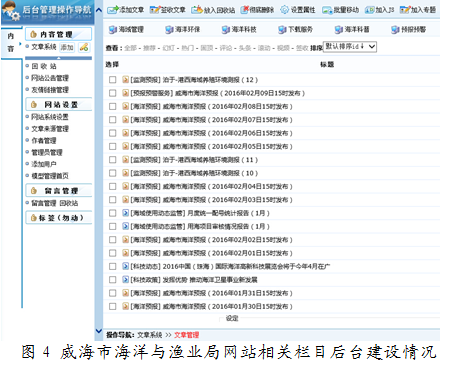Image resolution: width=450 pixels, height=375 pixels.
Task: Click the 加入JS toolbar icon
Action: (369, 10)
